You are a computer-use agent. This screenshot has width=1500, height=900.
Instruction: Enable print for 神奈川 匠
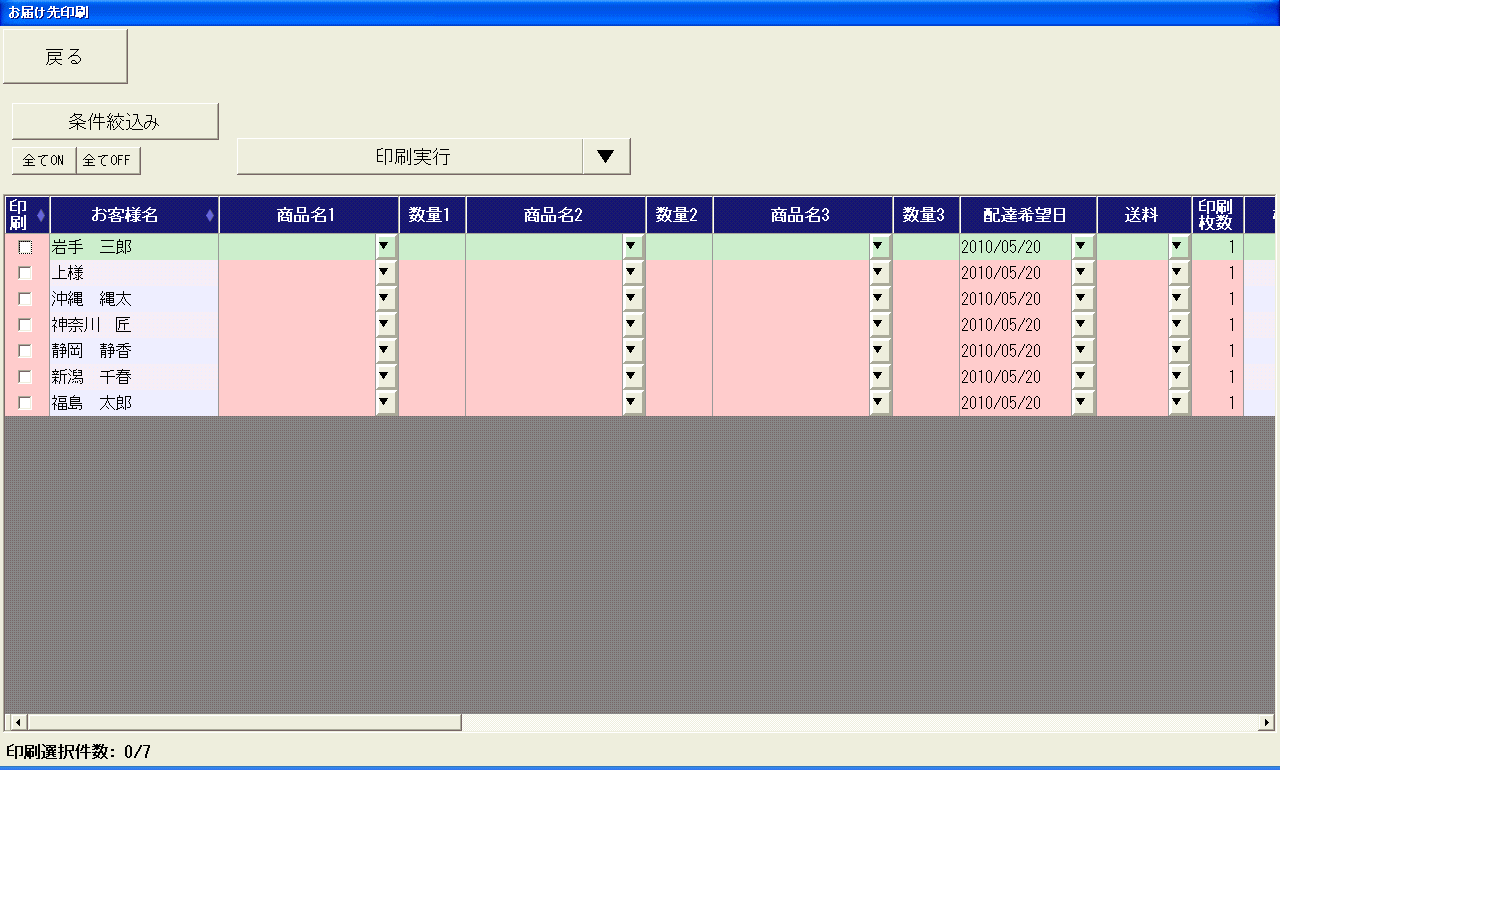pos(26,325)
